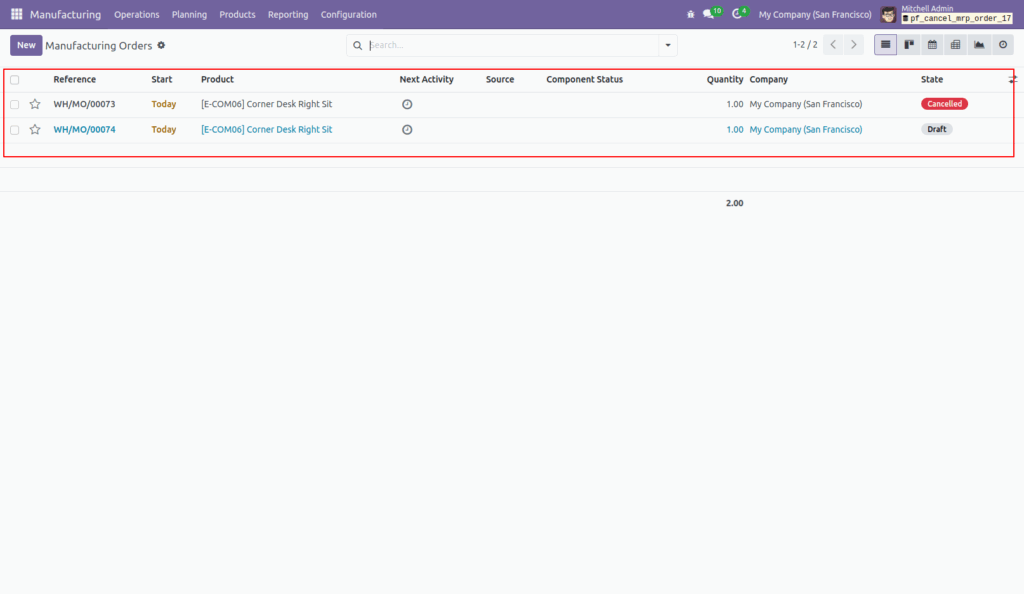The height and width of the screenshot is (594, 1024).
Task: Select all manufacturing orders via header checkbox
Action: click(x=14, y=79)
